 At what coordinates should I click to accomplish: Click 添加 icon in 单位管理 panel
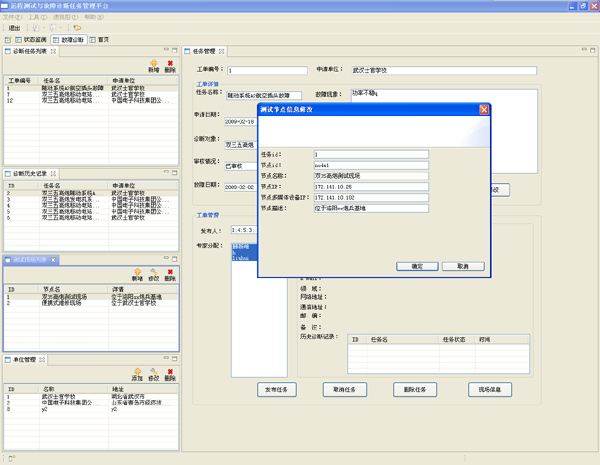click(137, 372)
